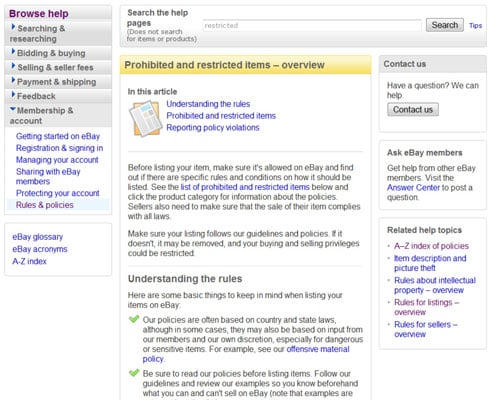The image size is (502, 400).
Task: Jump to Understanding the rules section
Action: (208, 104)
